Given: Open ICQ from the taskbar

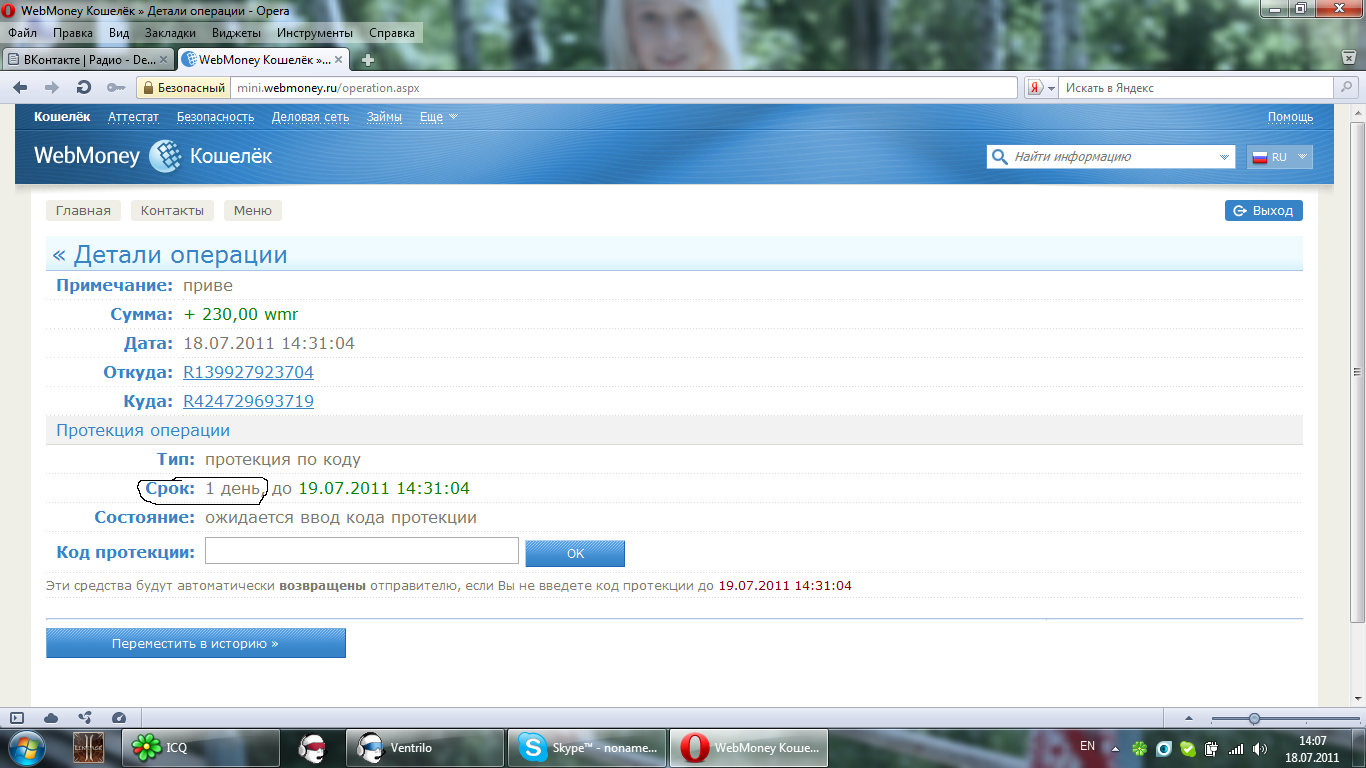Looking at the screenshot, I should pyautogui.click(x=200, y=748).
